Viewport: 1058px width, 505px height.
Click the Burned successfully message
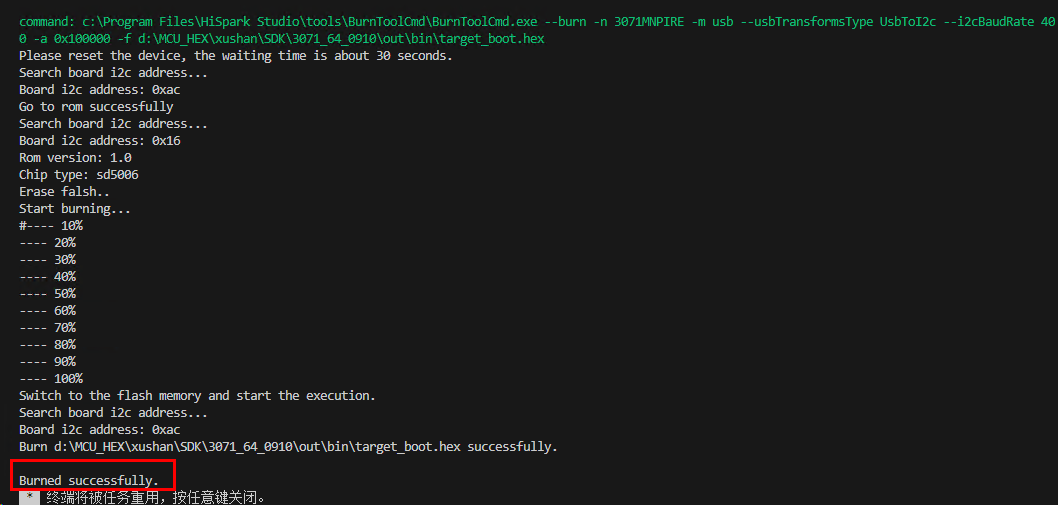click(89, 481)
